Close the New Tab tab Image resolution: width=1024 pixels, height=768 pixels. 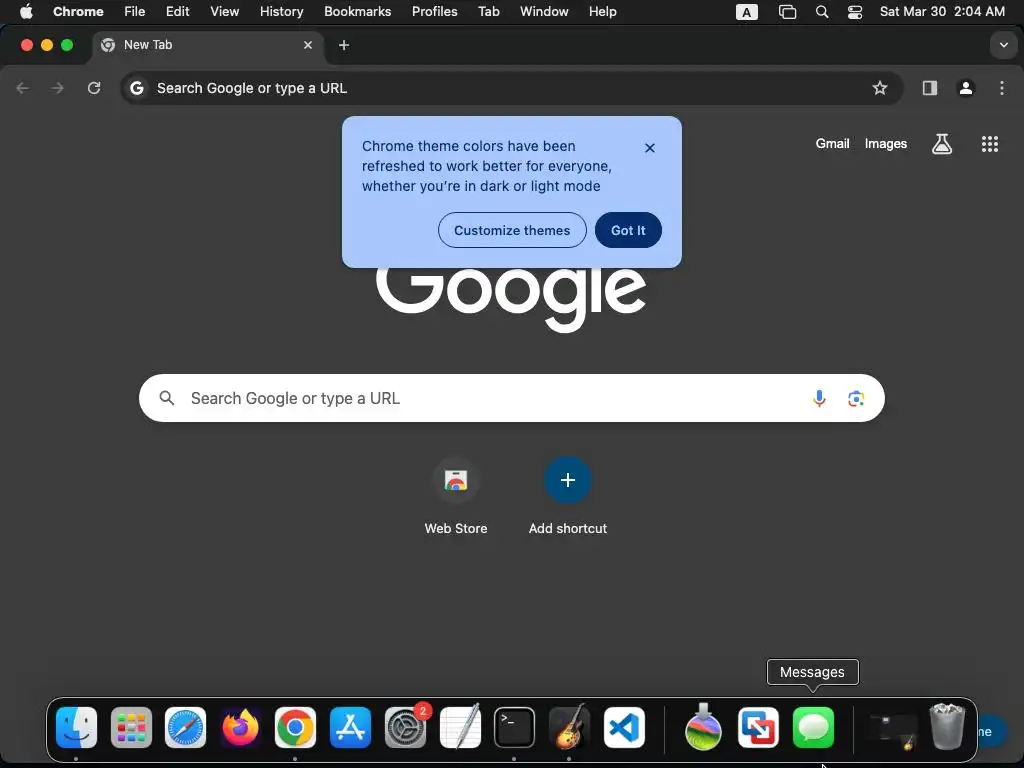click(308, 45)
